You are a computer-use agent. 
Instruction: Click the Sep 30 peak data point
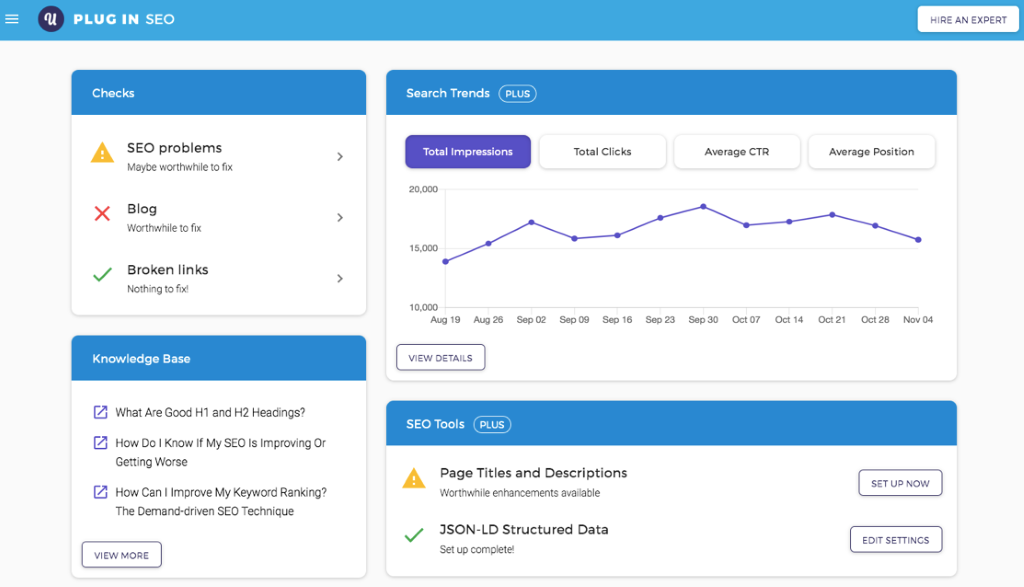(703, 206)
